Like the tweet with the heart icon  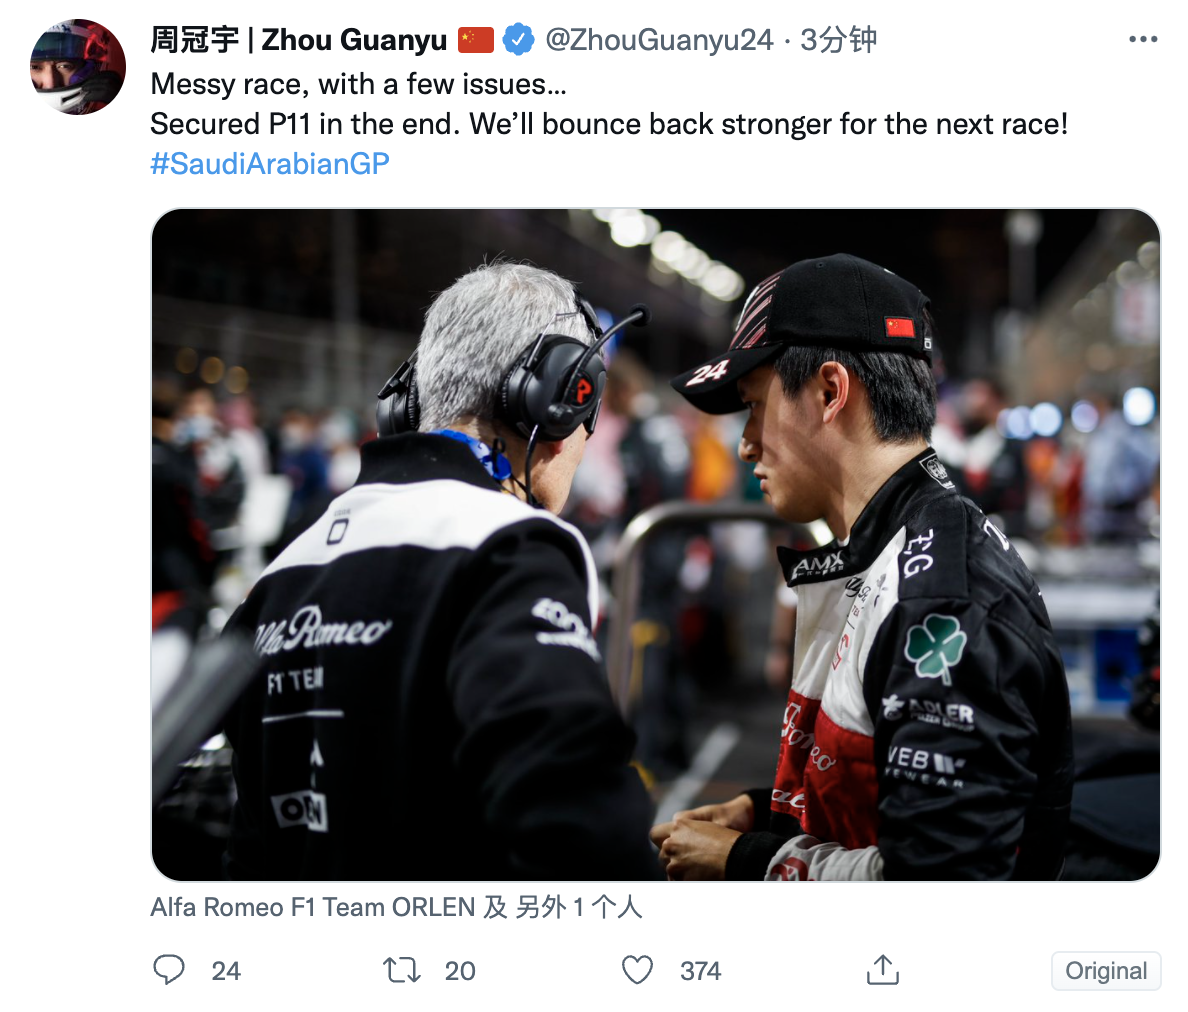coord(637,970)
